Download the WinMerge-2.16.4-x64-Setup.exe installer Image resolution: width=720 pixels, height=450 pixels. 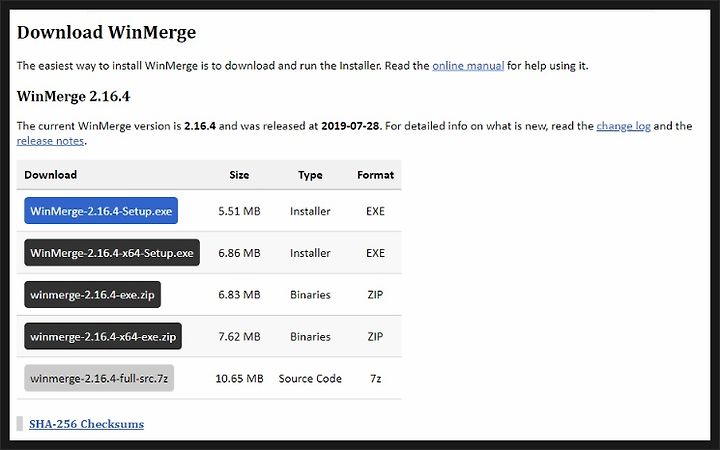click(x=112, y=253)
